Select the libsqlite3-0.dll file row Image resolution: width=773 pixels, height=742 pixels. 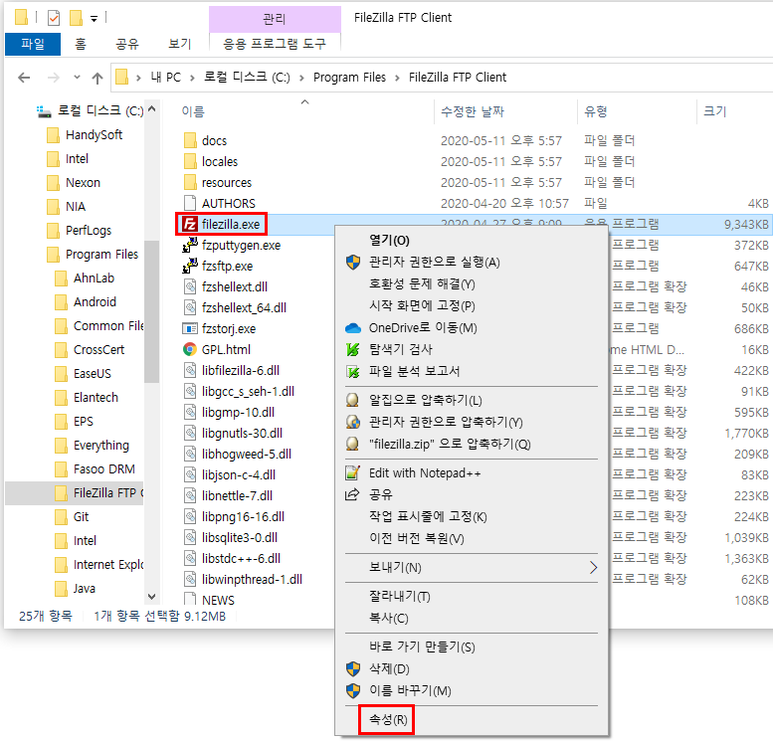(x=240, y=537)
